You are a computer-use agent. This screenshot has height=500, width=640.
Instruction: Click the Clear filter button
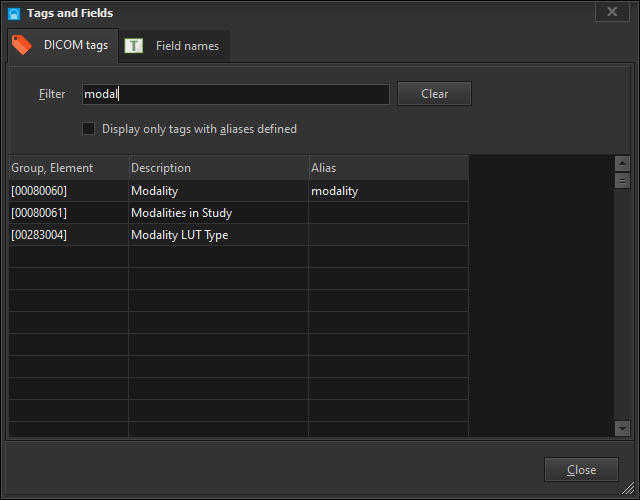click(x=434, y=94)
